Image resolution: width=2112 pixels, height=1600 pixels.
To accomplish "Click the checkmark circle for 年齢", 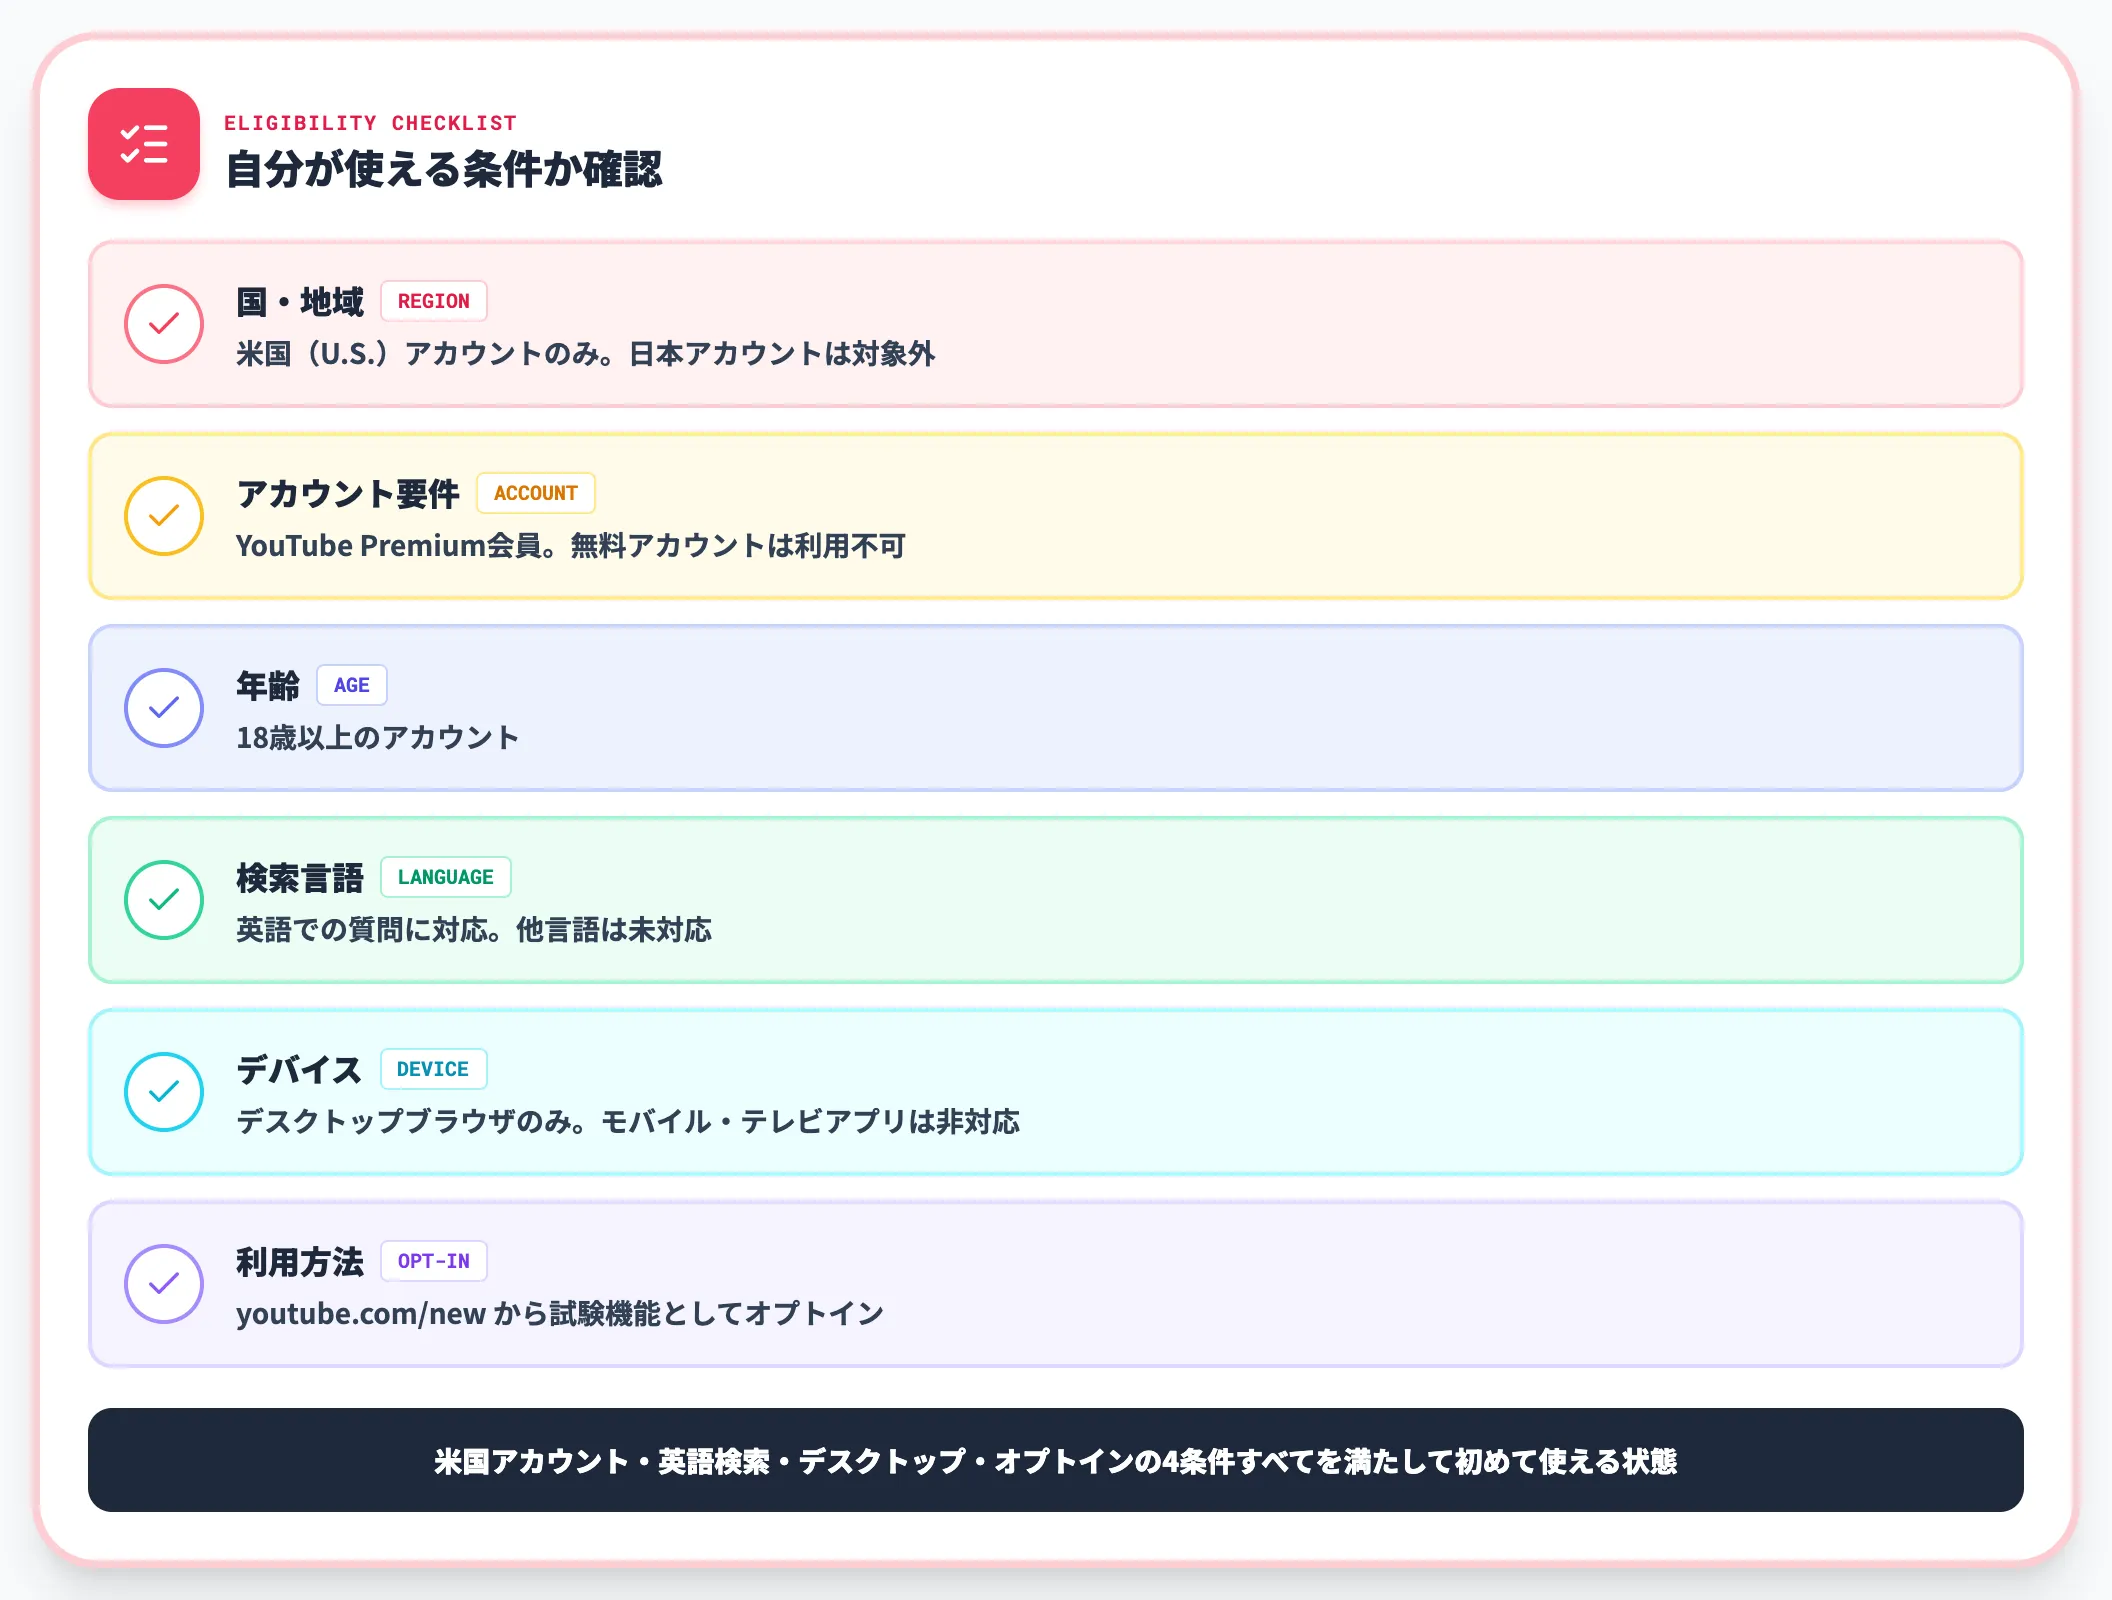I will click(164, 708).
